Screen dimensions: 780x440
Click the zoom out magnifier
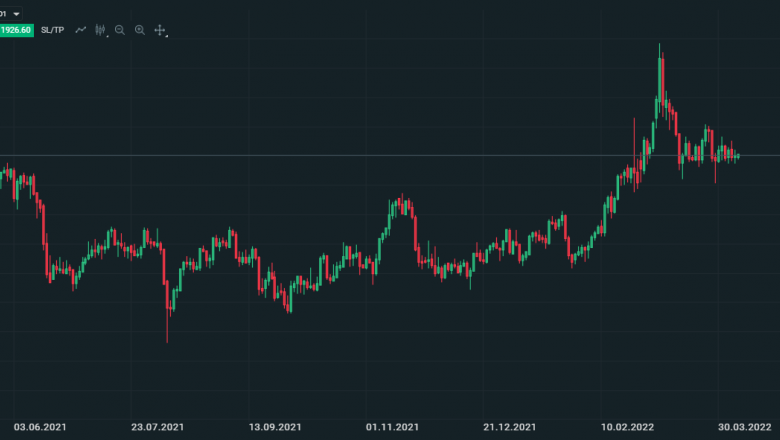(120, 30)
